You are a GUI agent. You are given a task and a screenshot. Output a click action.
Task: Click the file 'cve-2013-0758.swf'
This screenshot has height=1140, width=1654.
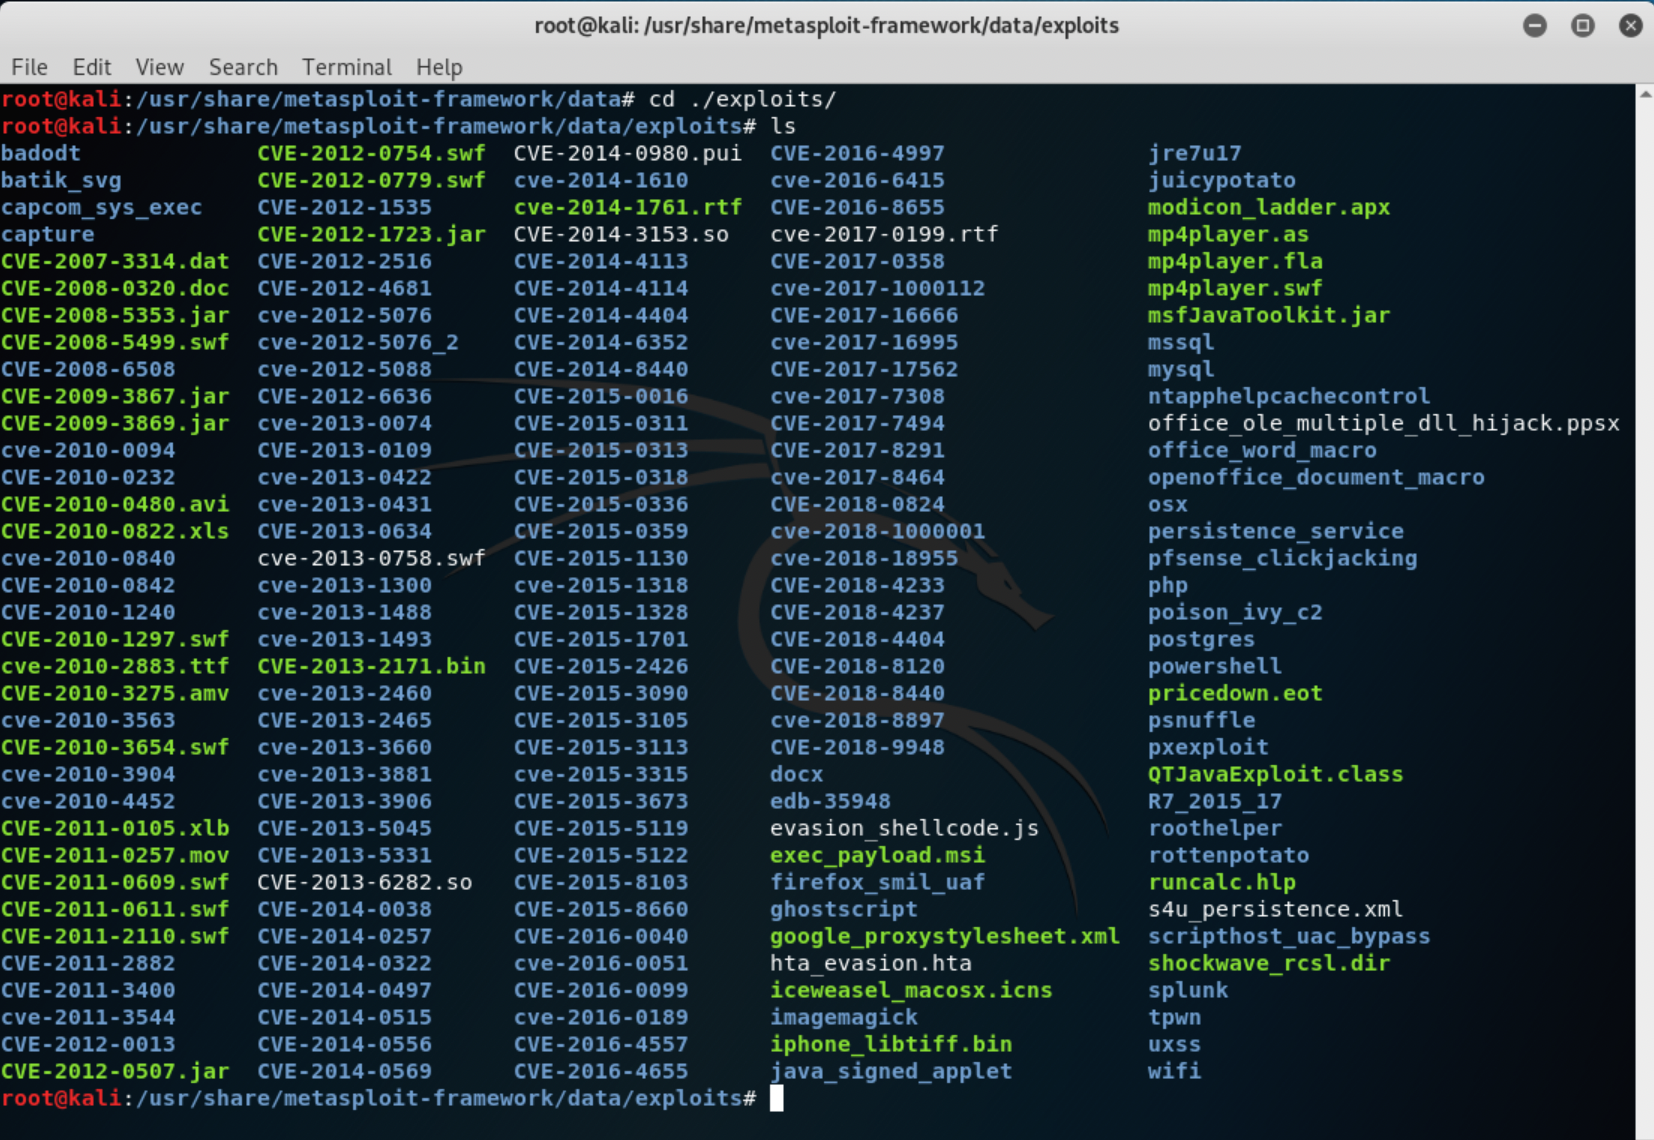tap(371, 558)
